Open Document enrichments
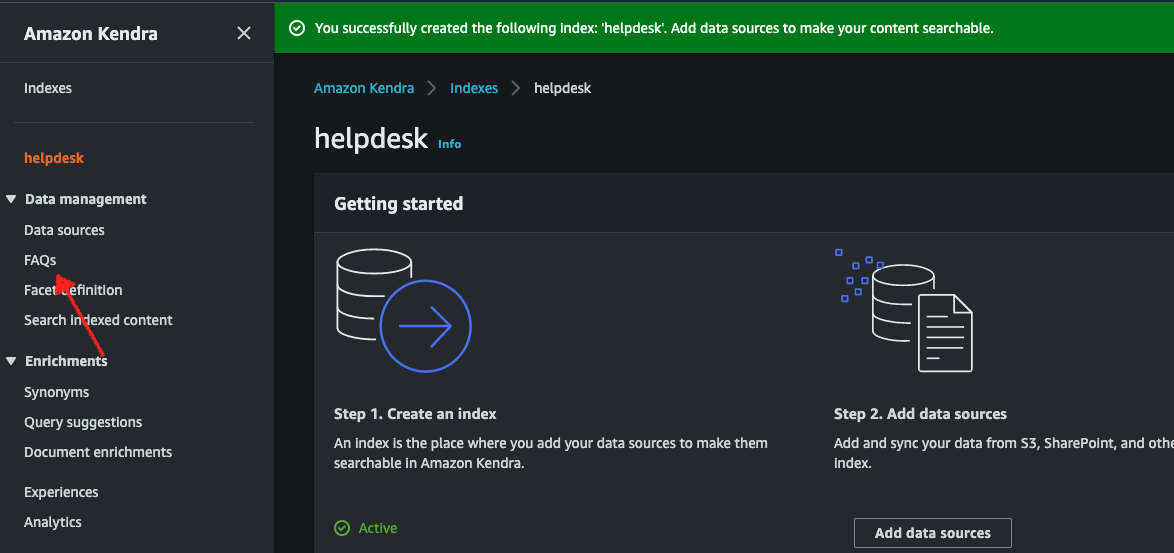 [98, 452]
